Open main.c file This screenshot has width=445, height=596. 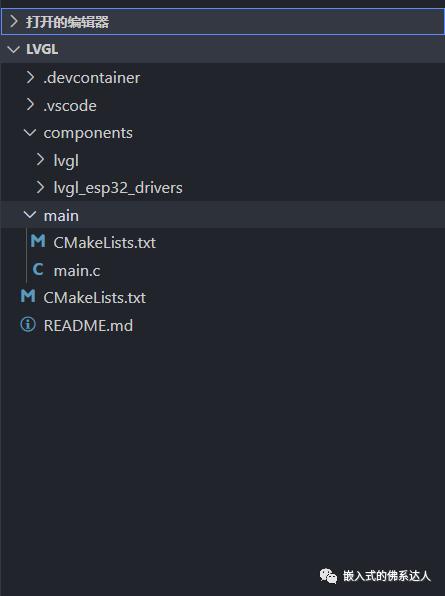[x=77, y=271]
